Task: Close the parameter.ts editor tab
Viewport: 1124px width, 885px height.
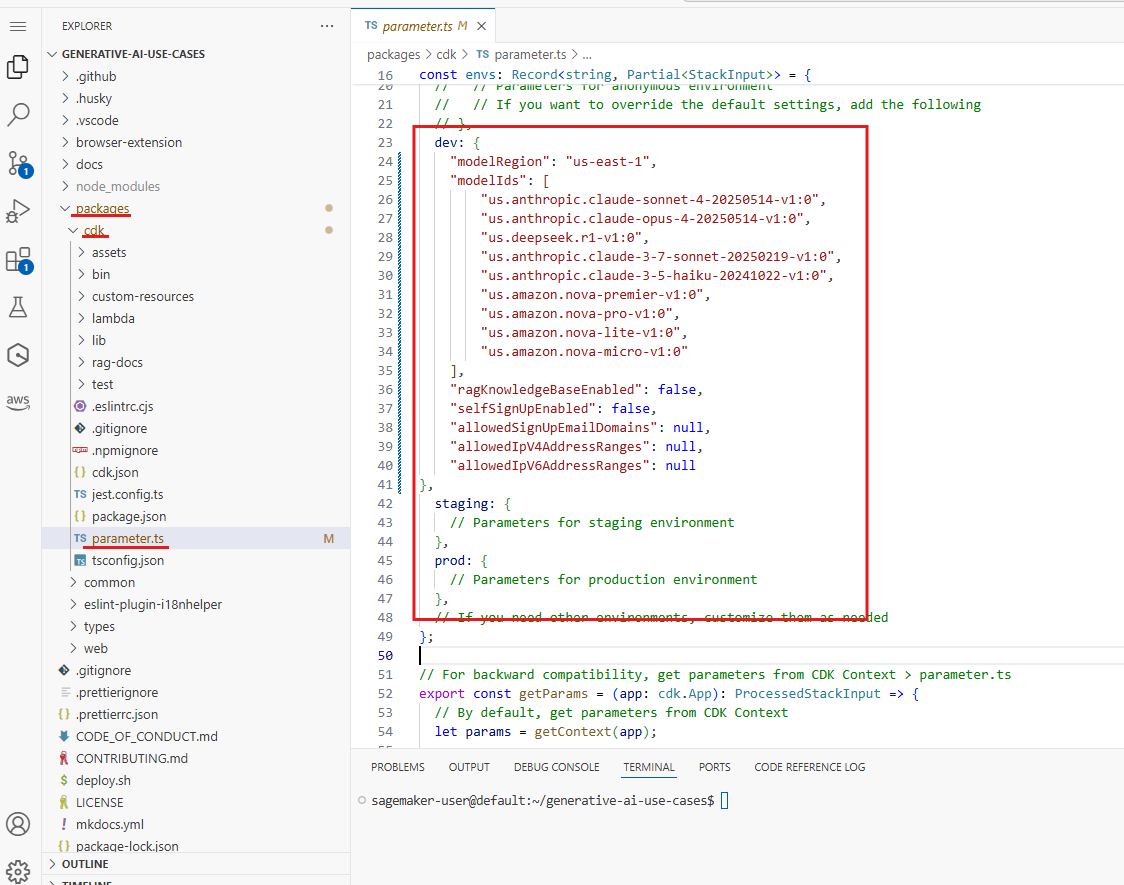Action: tap(482, 27)
